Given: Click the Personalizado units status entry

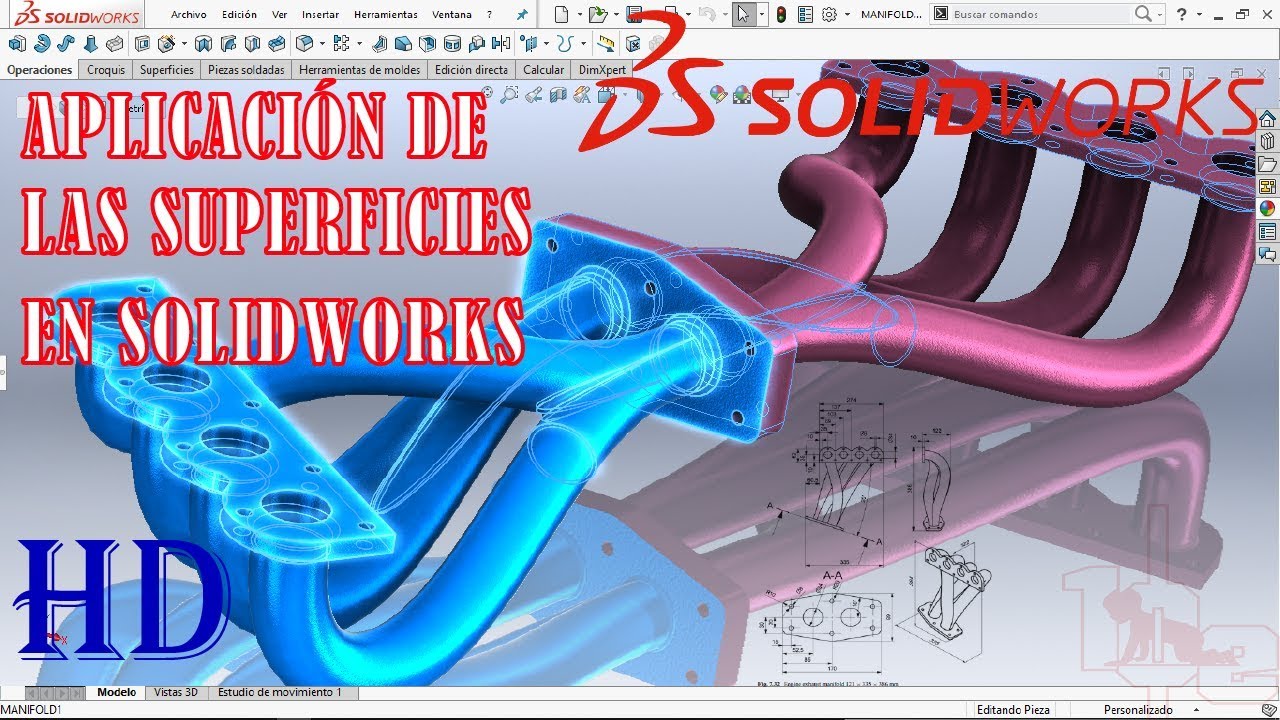Looking at the screenshot, I should [x=1138, y=709].
